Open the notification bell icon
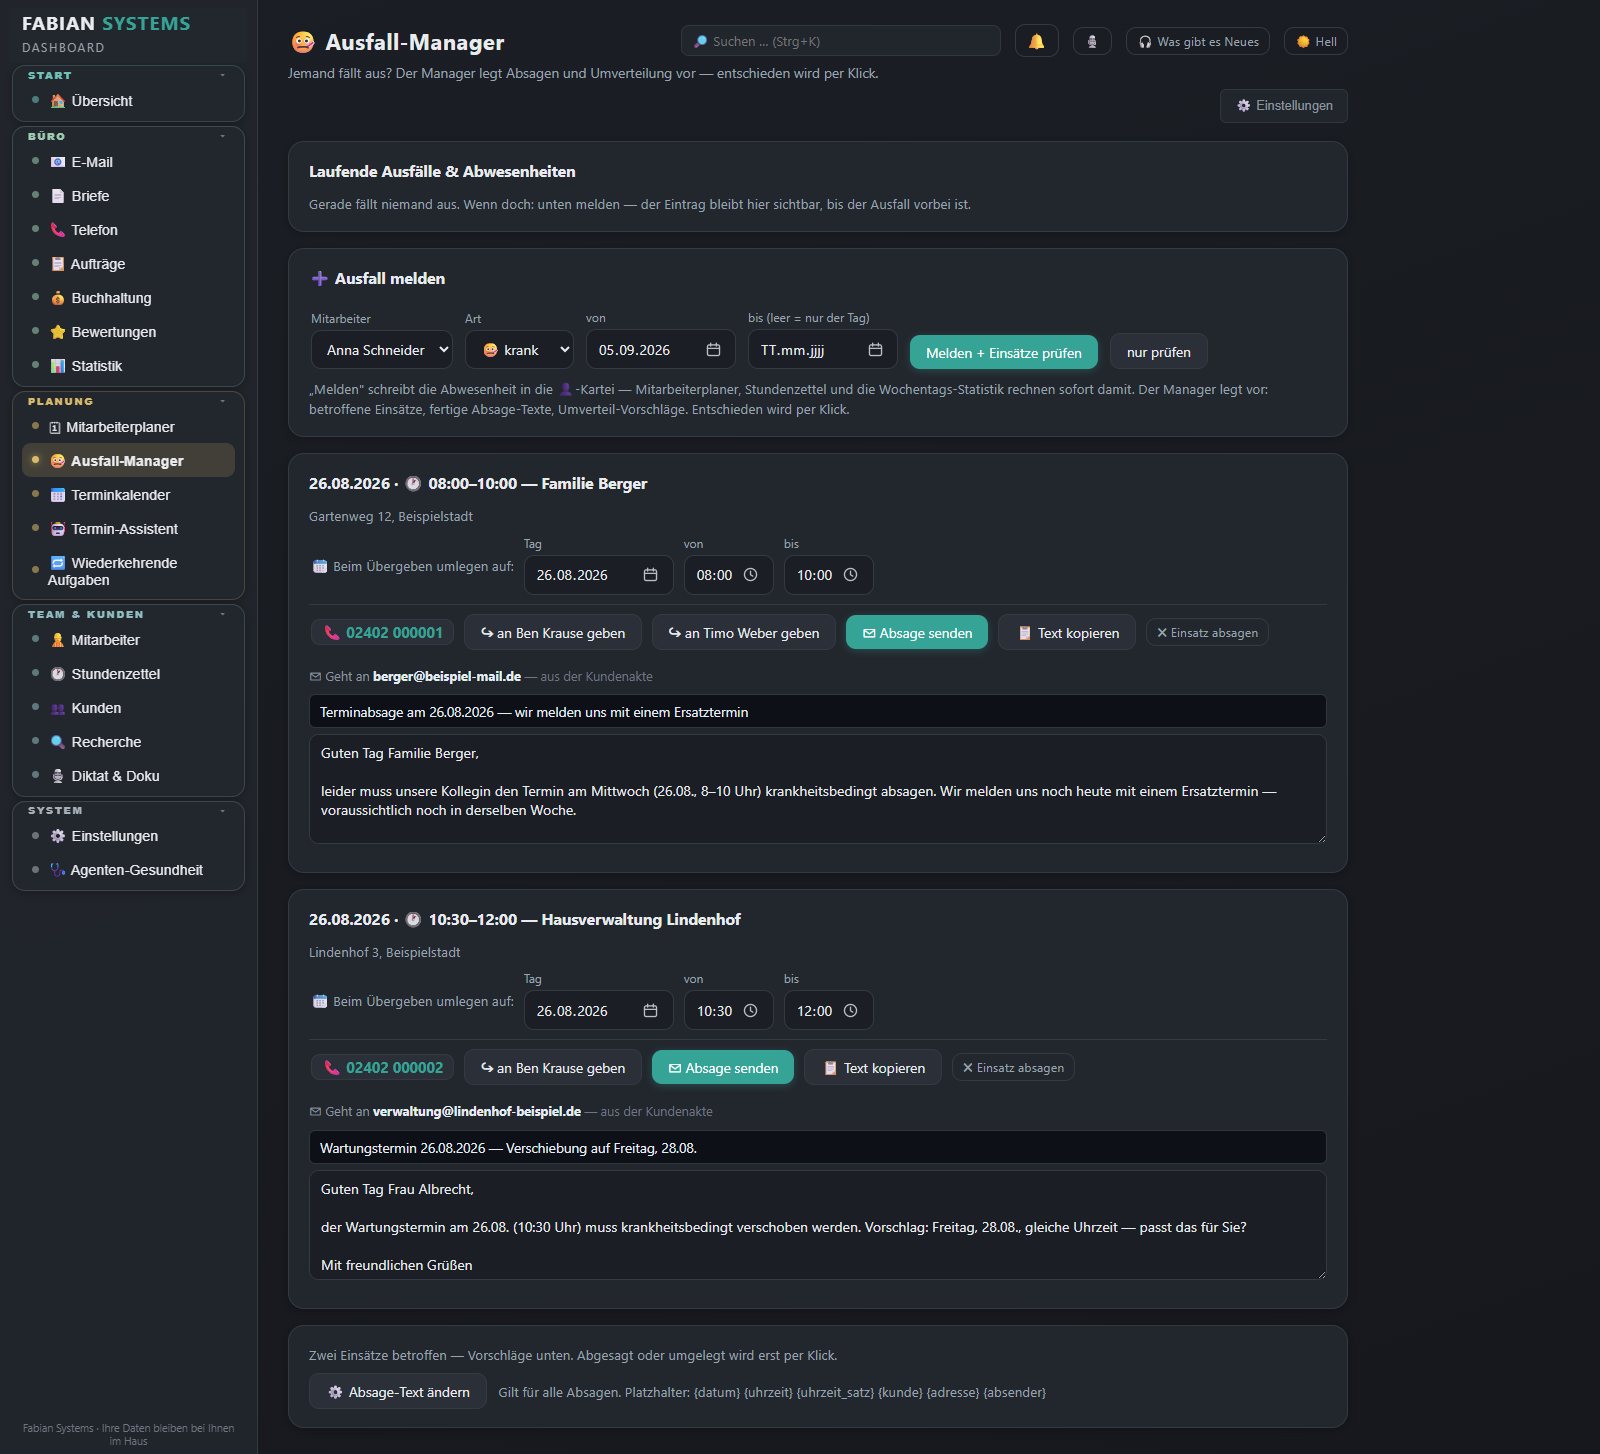 (x=1036, y=41)
